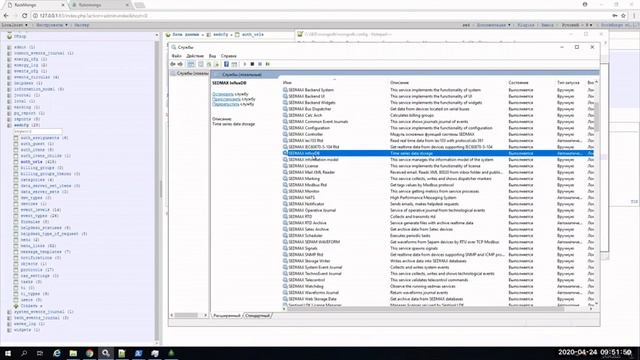Select the SEDMAX Storage Writer service
The height and width of the screenshot is (360, 640).
click(x=438, y=261)
